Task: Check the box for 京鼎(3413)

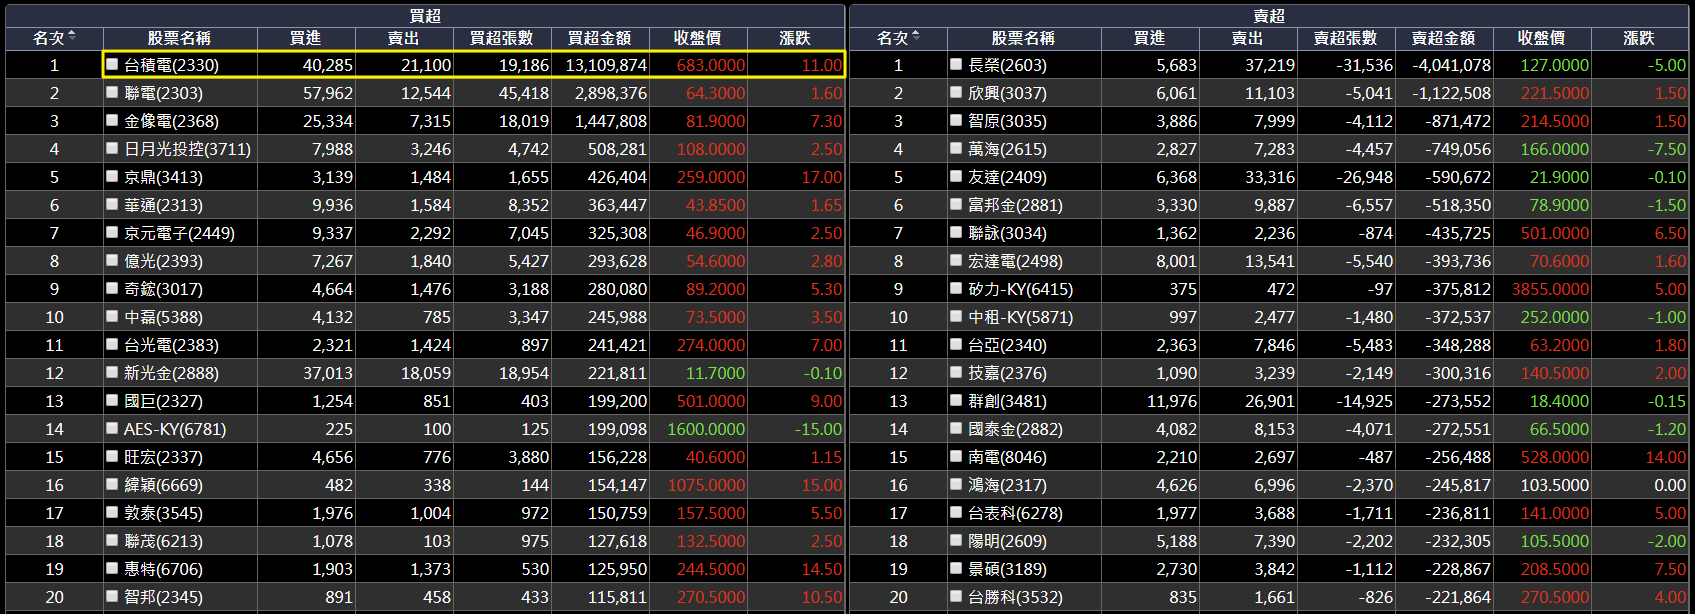Action: click(112, 176)
